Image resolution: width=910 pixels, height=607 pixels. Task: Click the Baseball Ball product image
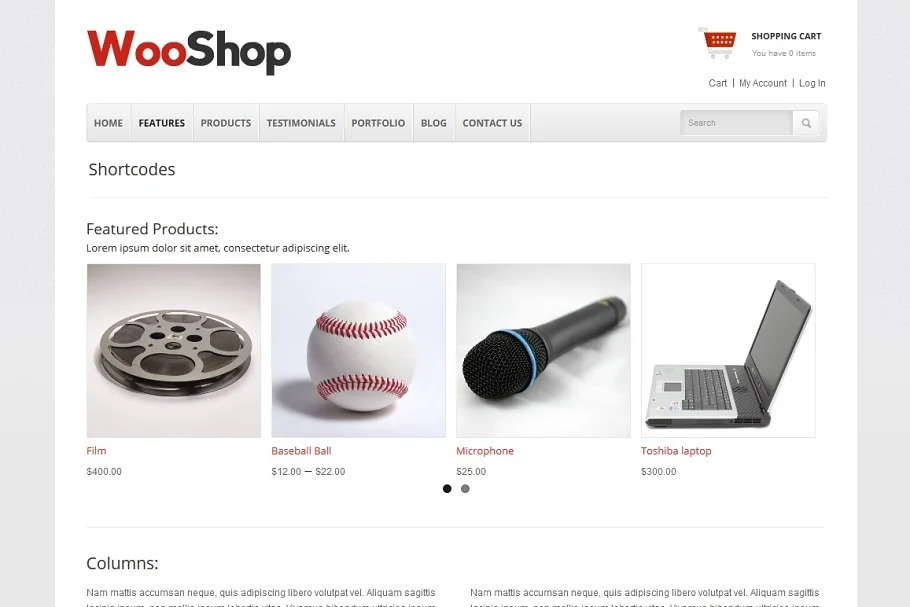click(359, 351)
